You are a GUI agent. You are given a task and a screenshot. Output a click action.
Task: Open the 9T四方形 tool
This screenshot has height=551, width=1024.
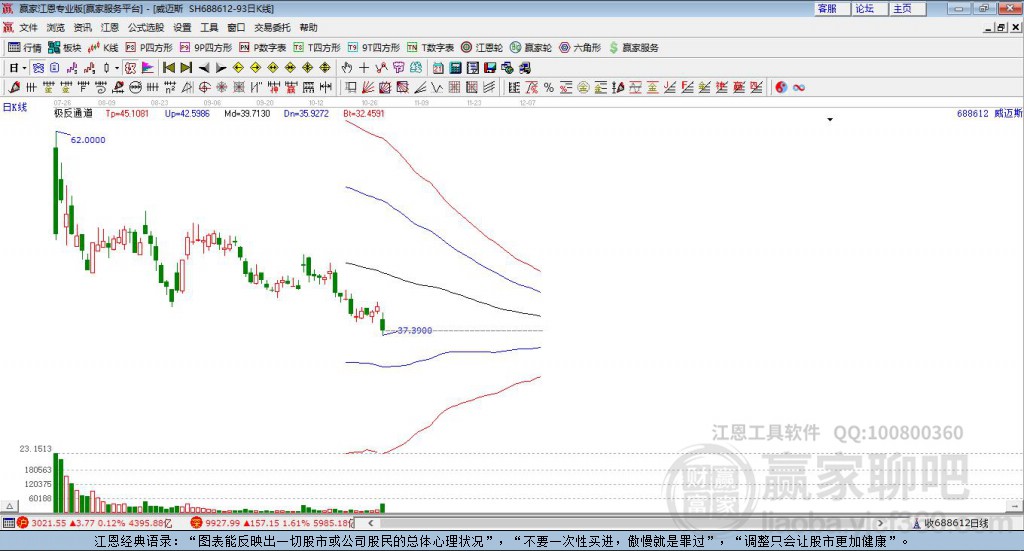click(374, 48)
